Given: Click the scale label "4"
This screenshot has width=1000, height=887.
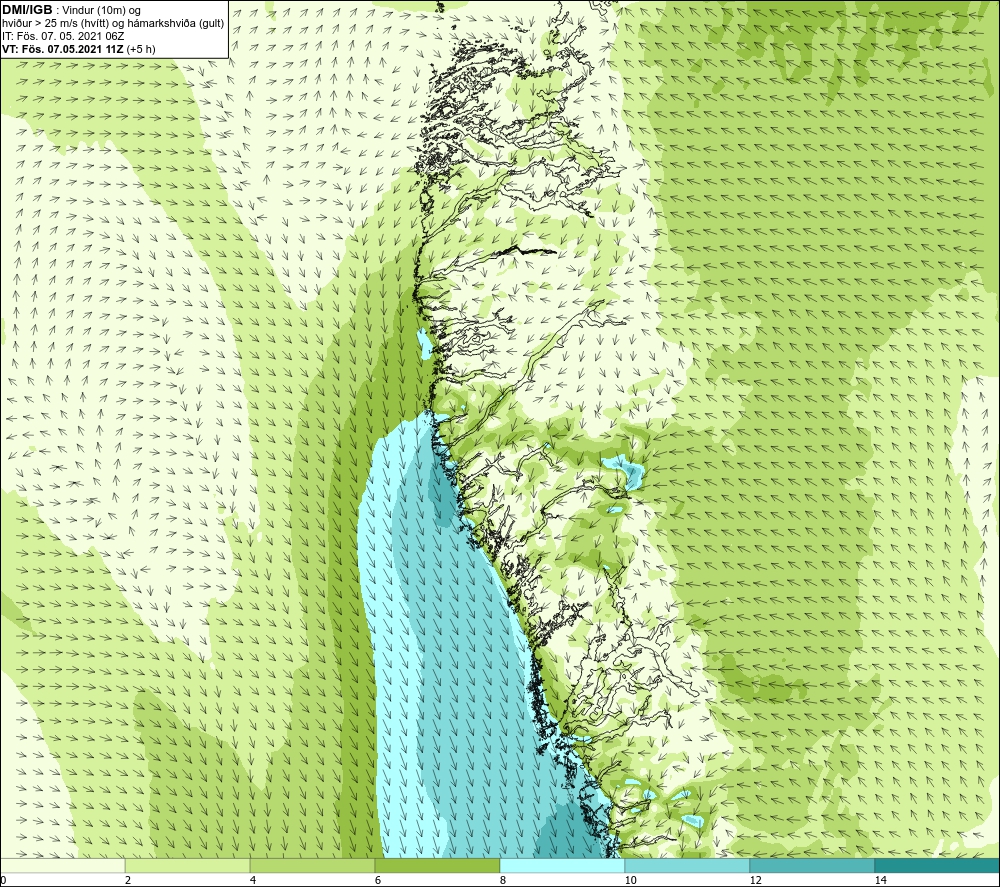Looking at the screenshot, I should [253, 881].
